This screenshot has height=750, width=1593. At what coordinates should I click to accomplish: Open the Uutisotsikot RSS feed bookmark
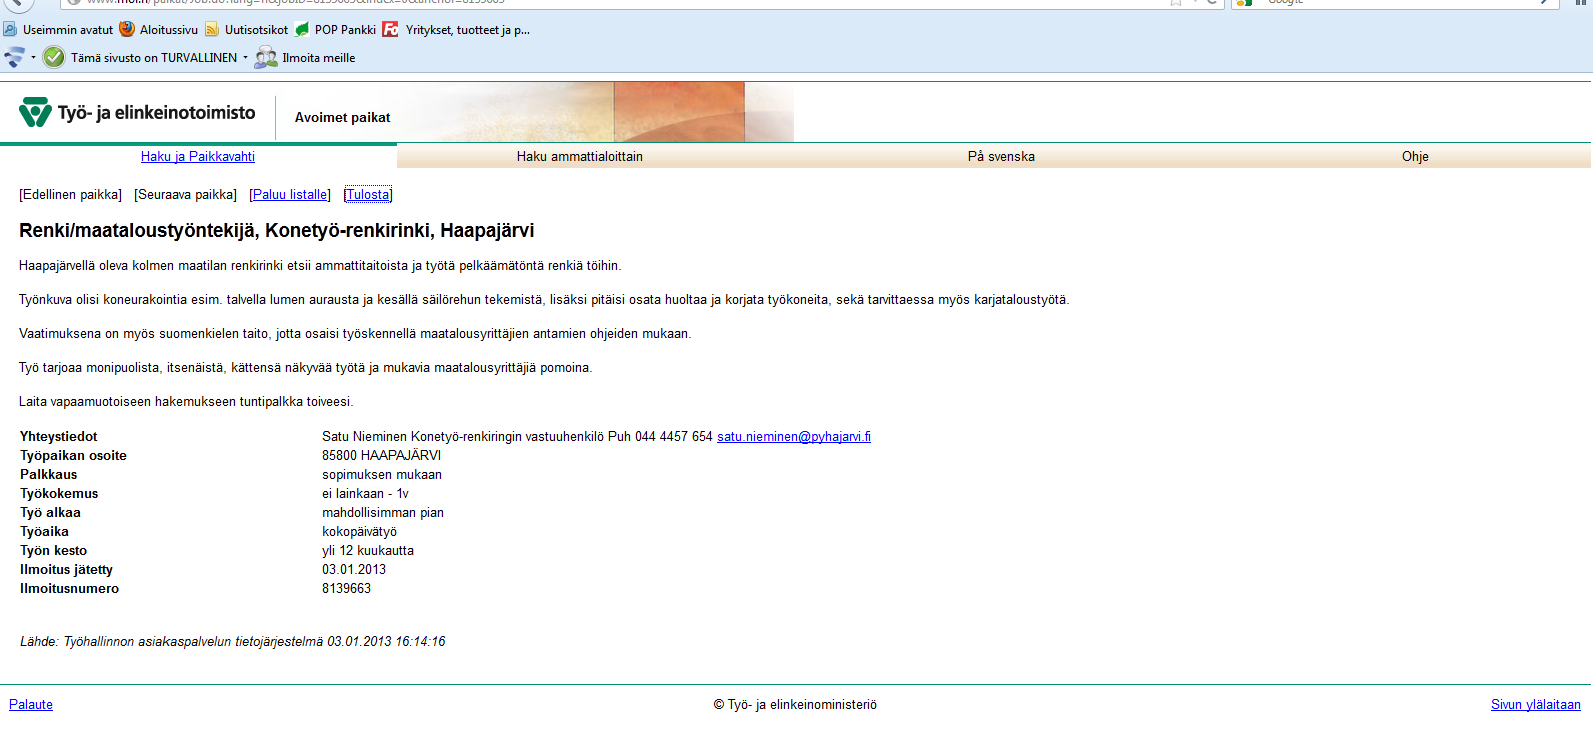click(x=246, y=30)
